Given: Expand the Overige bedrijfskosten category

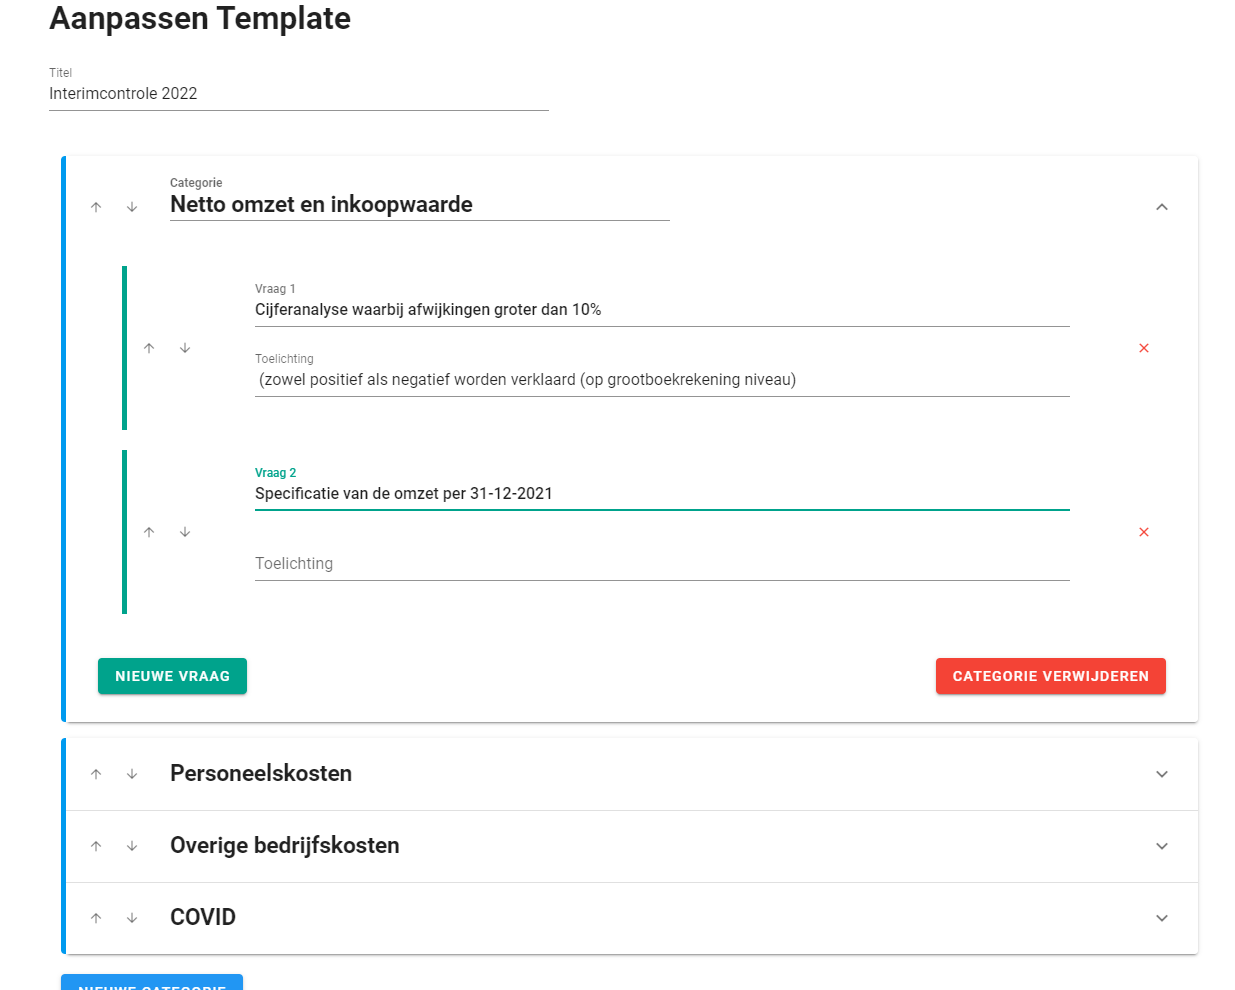Looking at the screenshot, I should pos(1162,846).
